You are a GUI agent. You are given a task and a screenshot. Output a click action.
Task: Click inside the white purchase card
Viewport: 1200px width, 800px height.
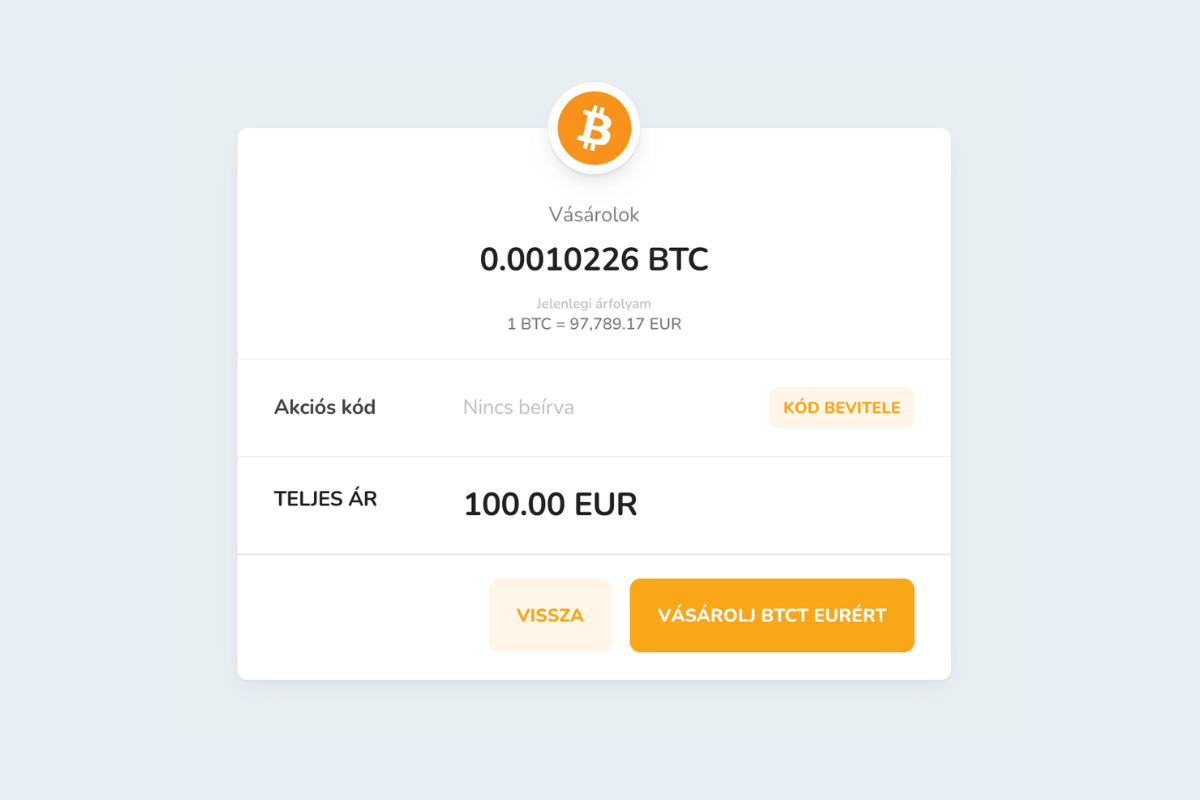point(594,400)
